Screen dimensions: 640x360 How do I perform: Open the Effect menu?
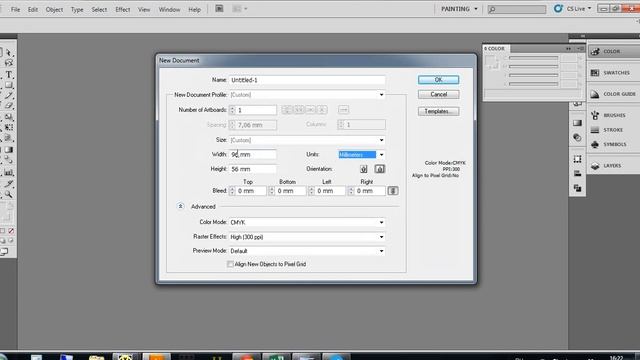click(x=122, y=9)
